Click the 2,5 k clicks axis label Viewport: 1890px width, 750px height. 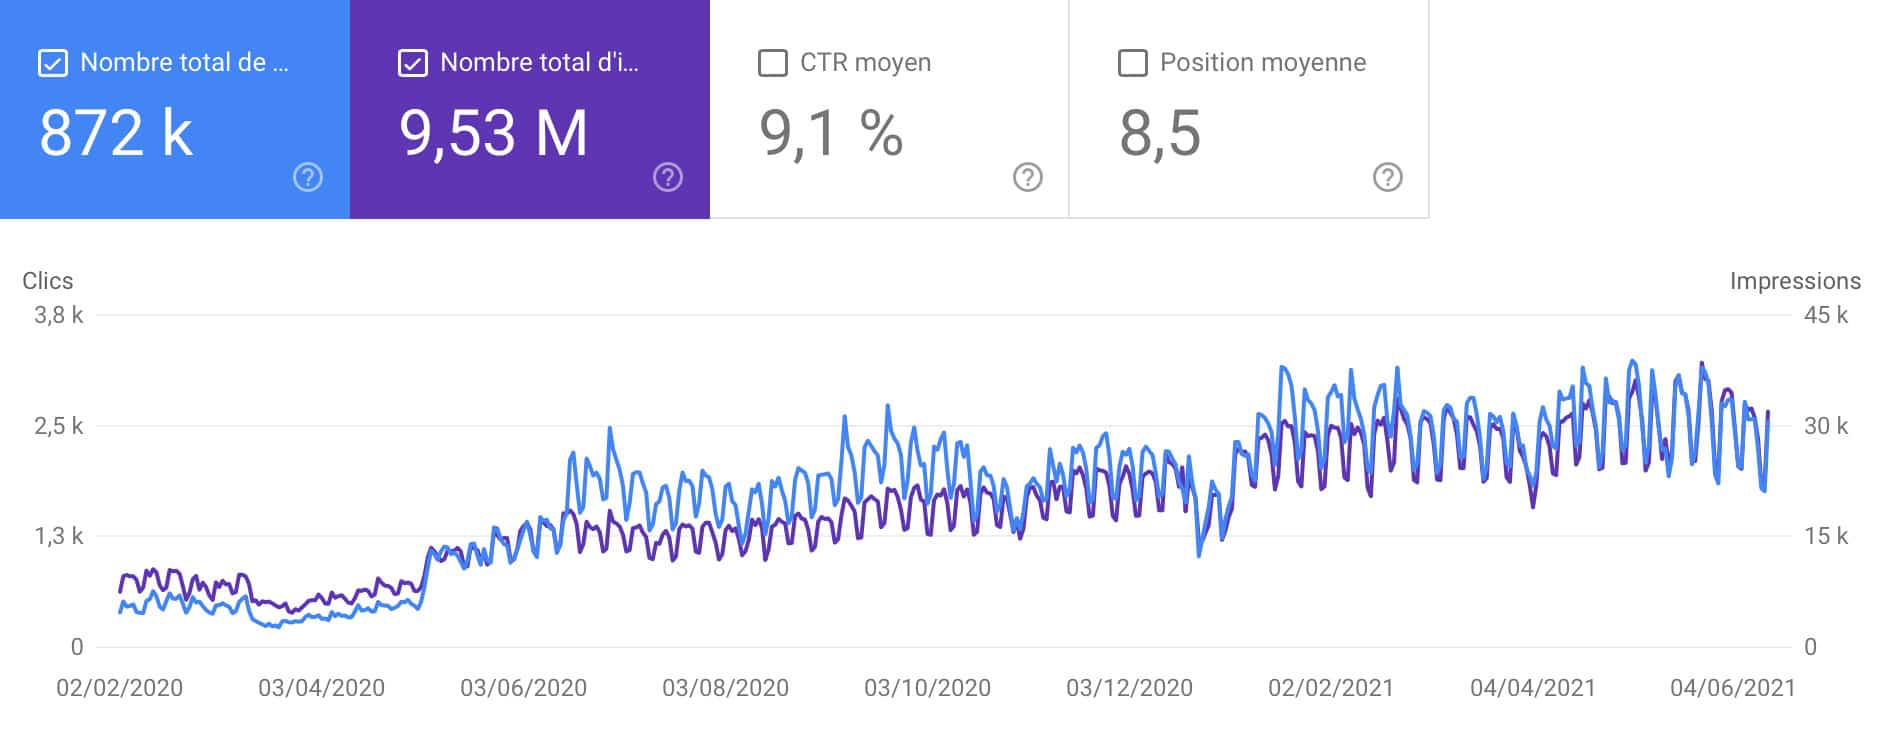pyautogui.click(x=59, y=426)
